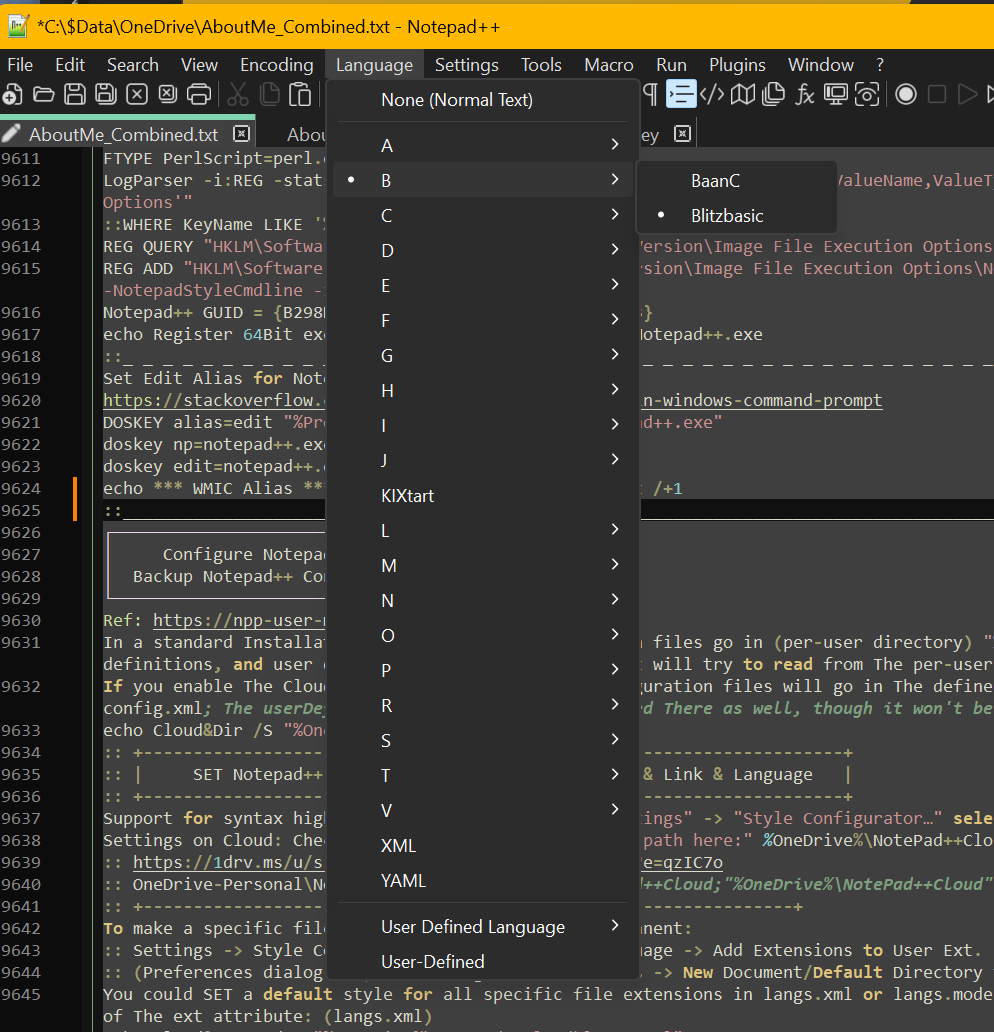Open the Window menu
The image size is (994, 1032).
(821, 64)
